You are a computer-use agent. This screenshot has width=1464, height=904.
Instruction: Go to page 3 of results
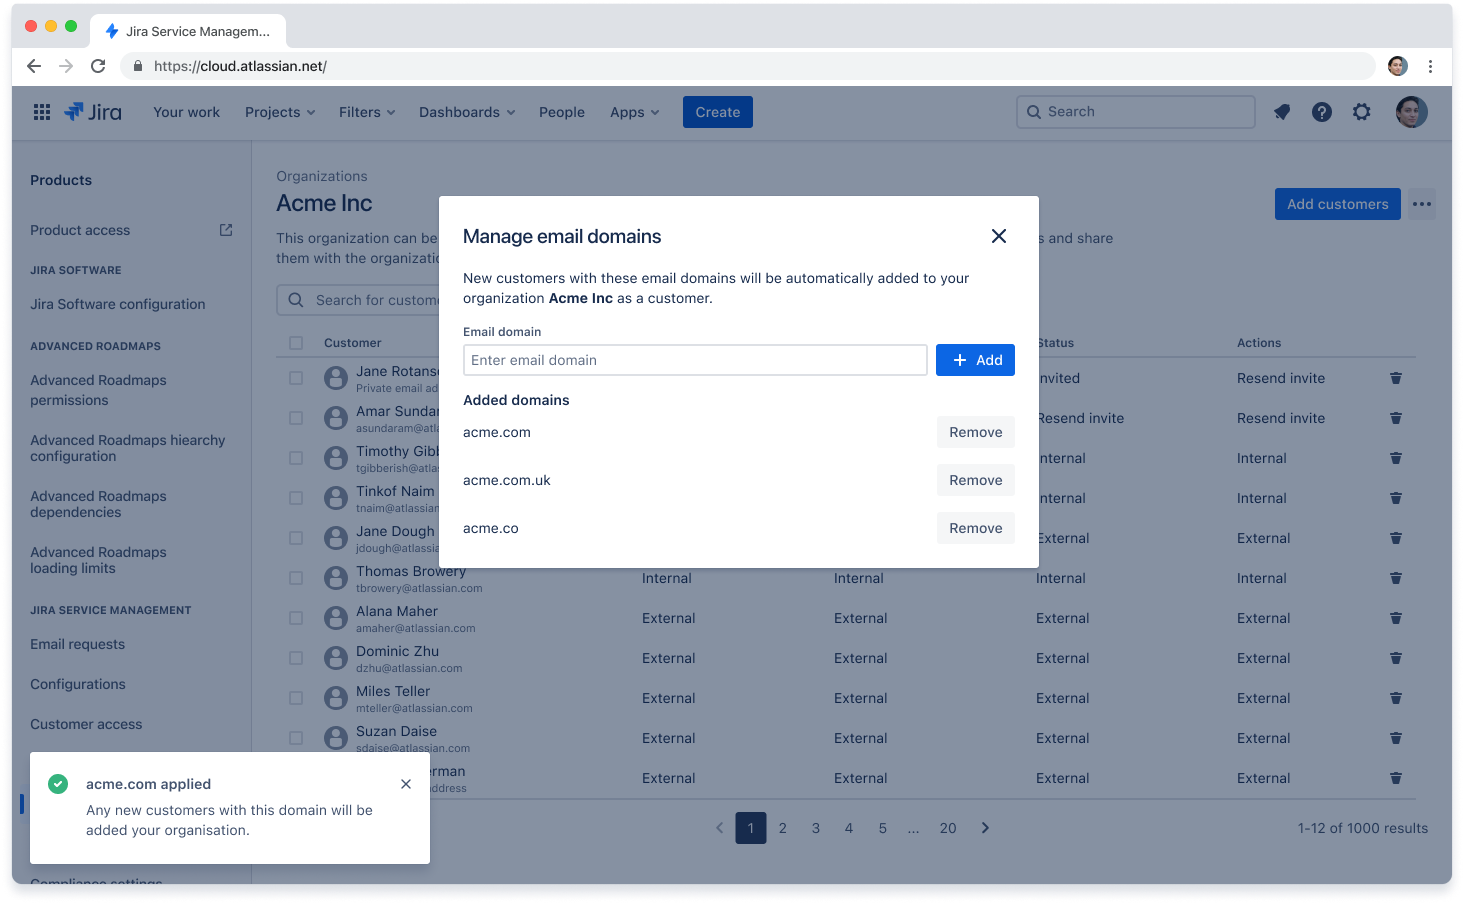815,828
